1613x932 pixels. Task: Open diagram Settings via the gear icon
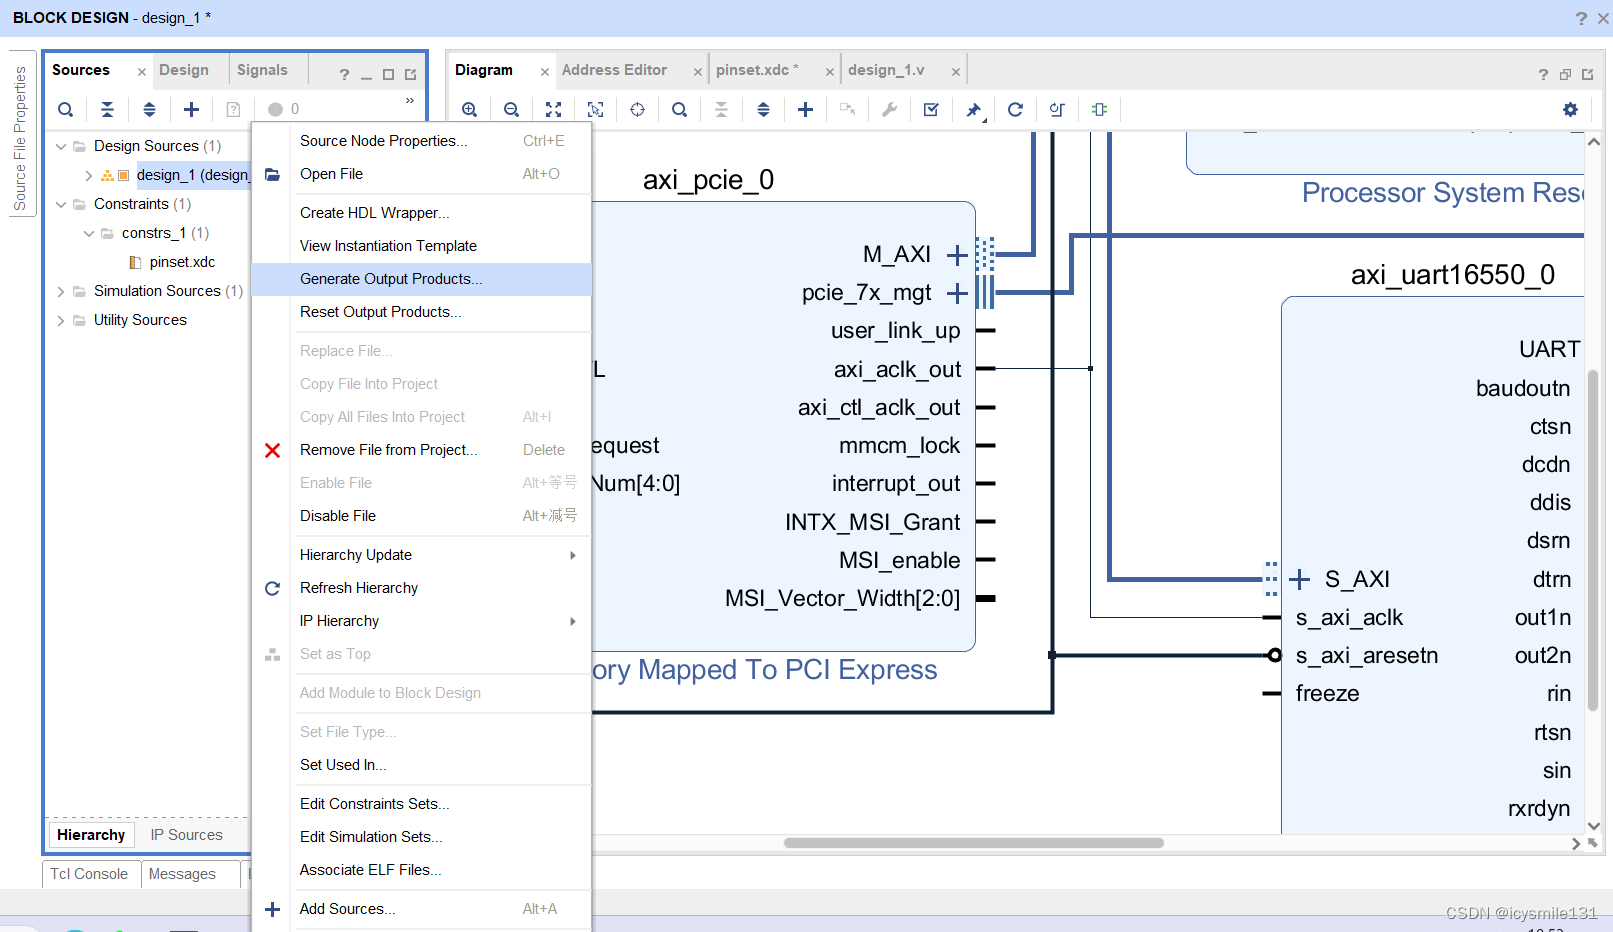1570,109
